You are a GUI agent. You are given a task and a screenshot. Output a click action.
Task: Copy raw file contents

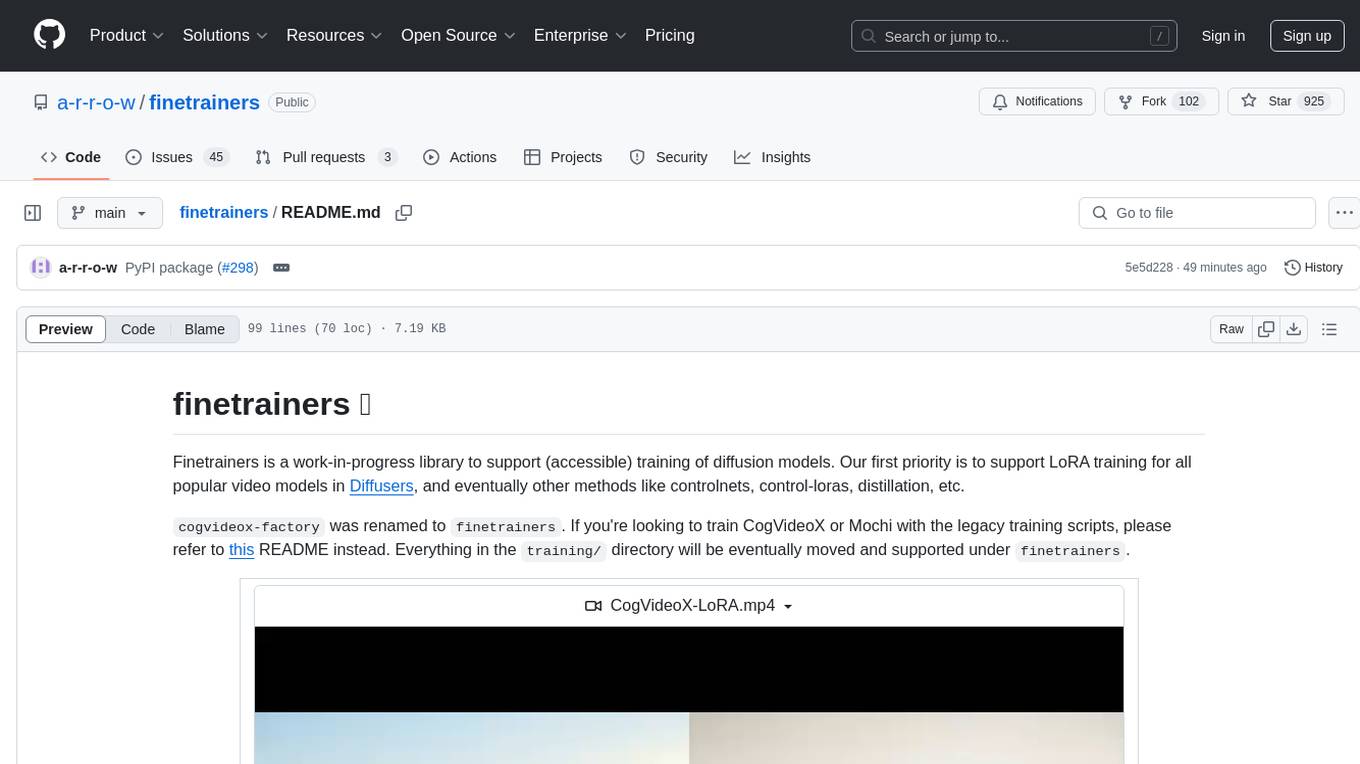coord(1266,329)
